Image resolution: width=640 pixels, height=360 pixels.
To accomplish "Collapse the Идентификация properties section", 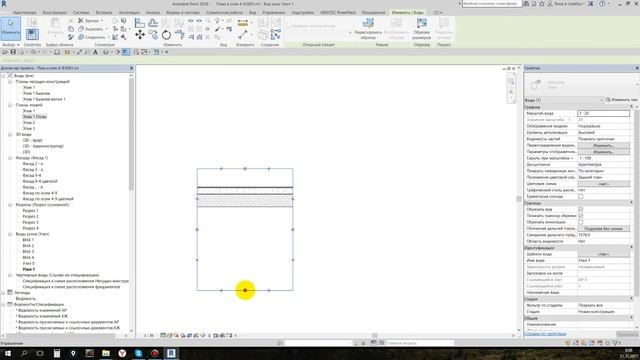I will [x=631, y=248].
